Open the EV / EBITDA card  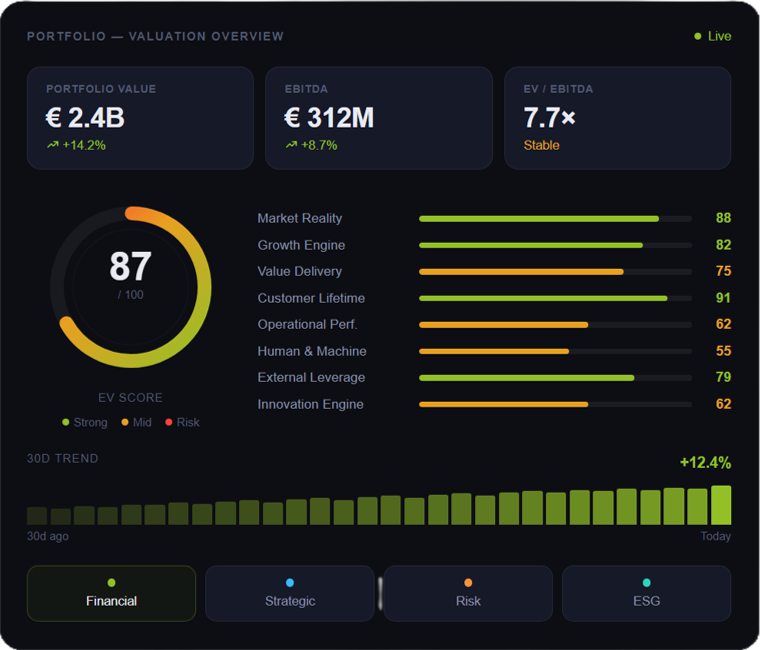point(618,118)
